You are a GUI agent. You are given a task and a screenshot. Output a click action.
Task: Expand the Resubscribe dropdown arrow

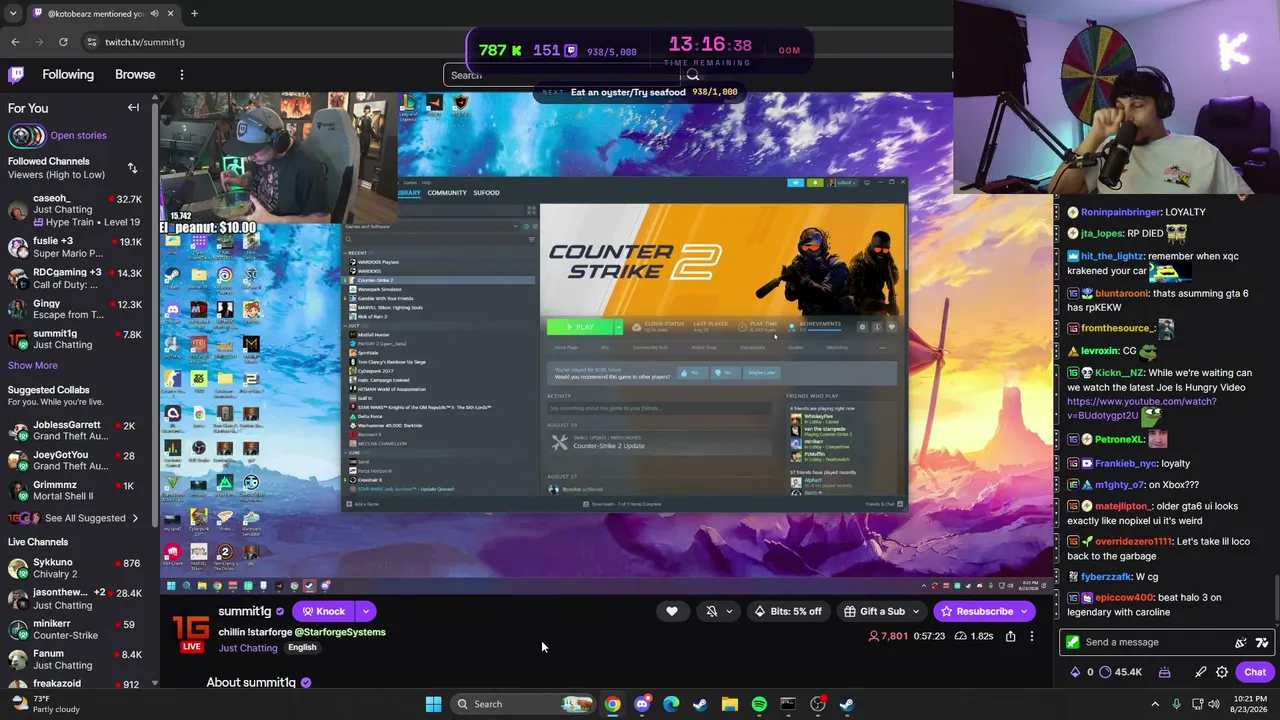tap(1024, 611)
